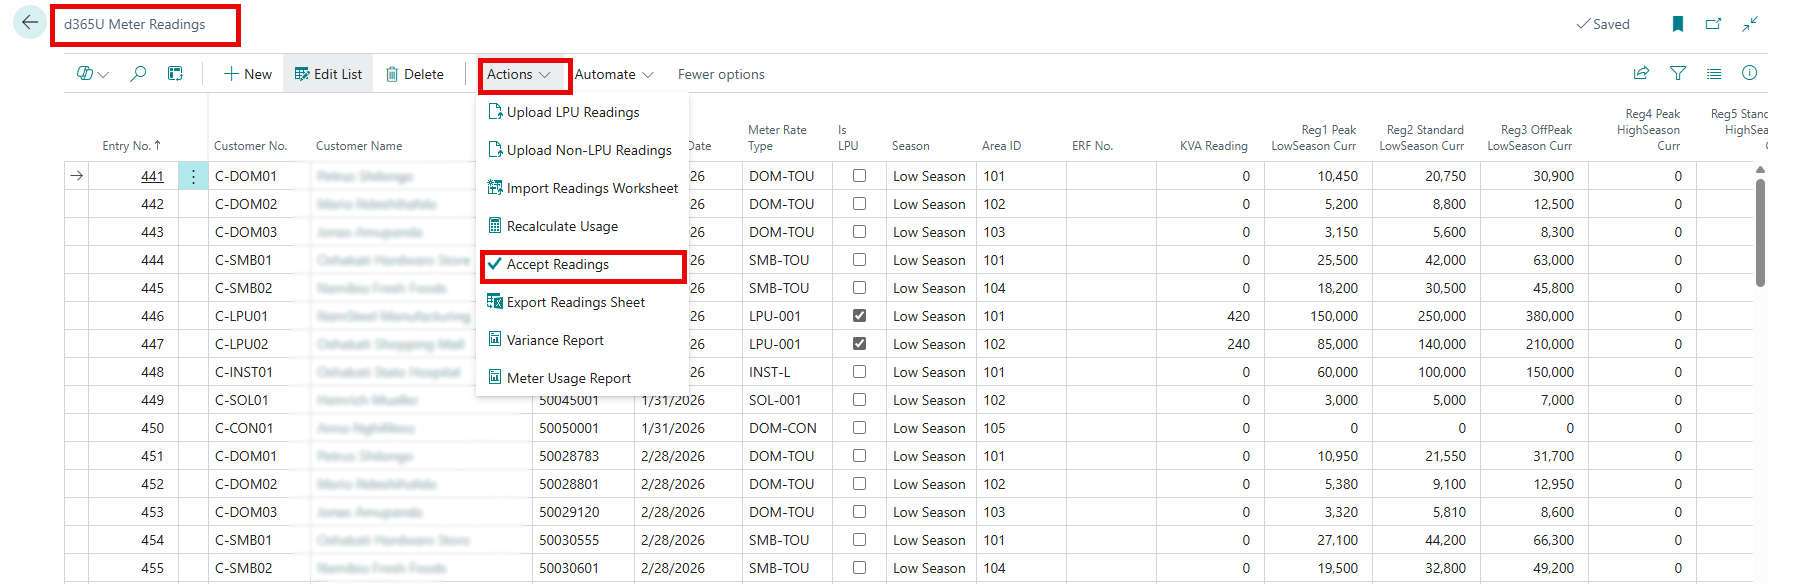Click the analysis mode icon

pos(175,74)
